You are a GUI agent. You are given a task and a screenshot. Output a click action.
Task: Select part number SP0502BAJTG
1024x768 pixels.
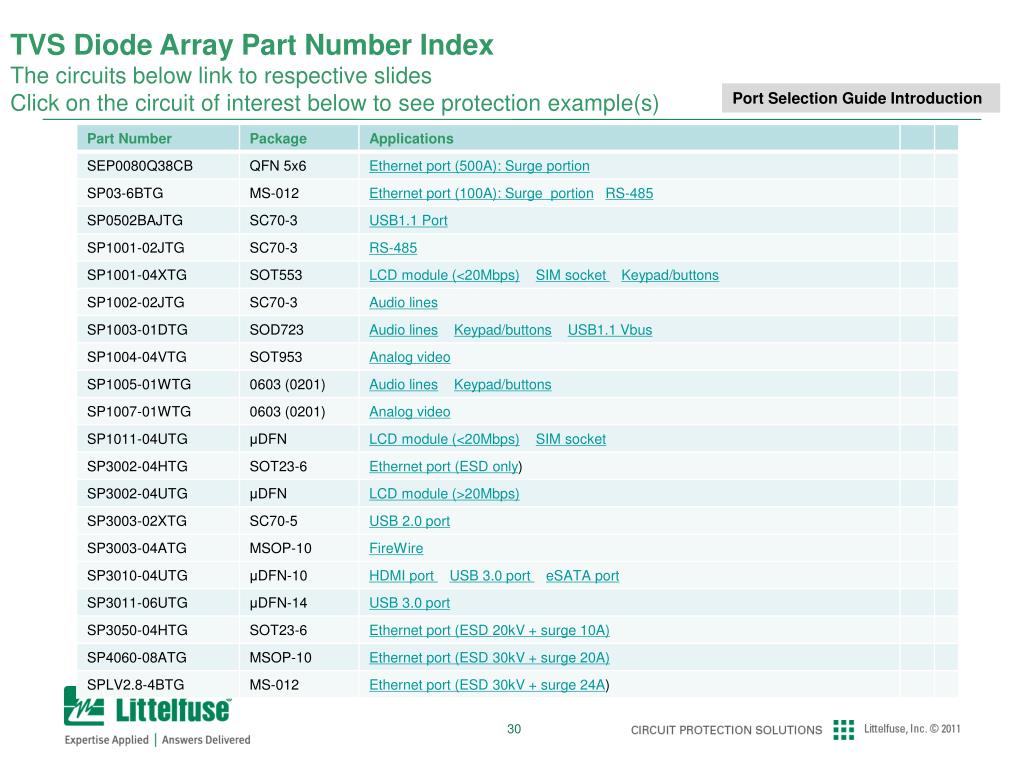tap(135, 221)
